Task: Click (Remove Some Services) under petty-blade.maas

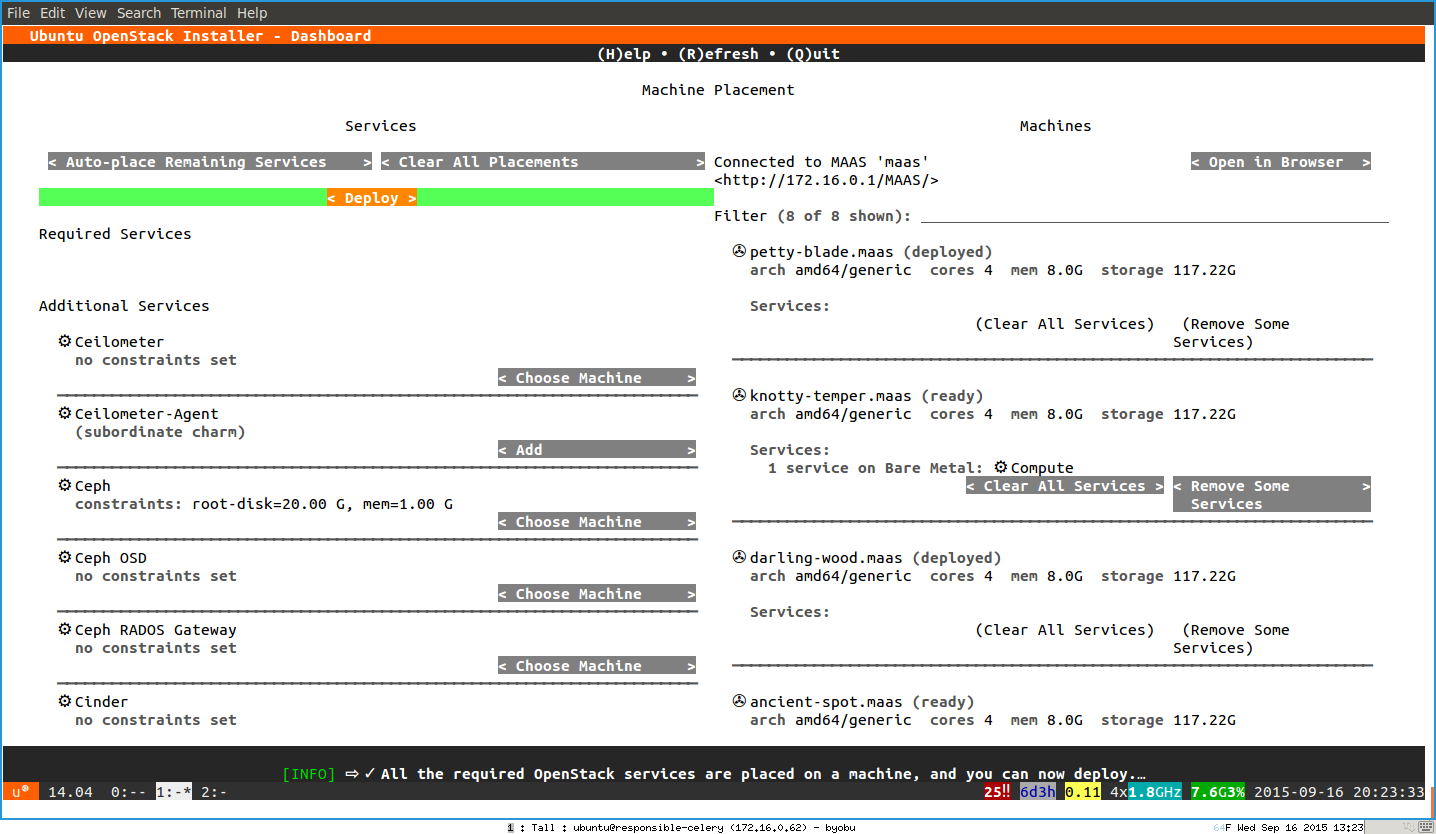Action: pyautogui.click(x=1232, y=333)
